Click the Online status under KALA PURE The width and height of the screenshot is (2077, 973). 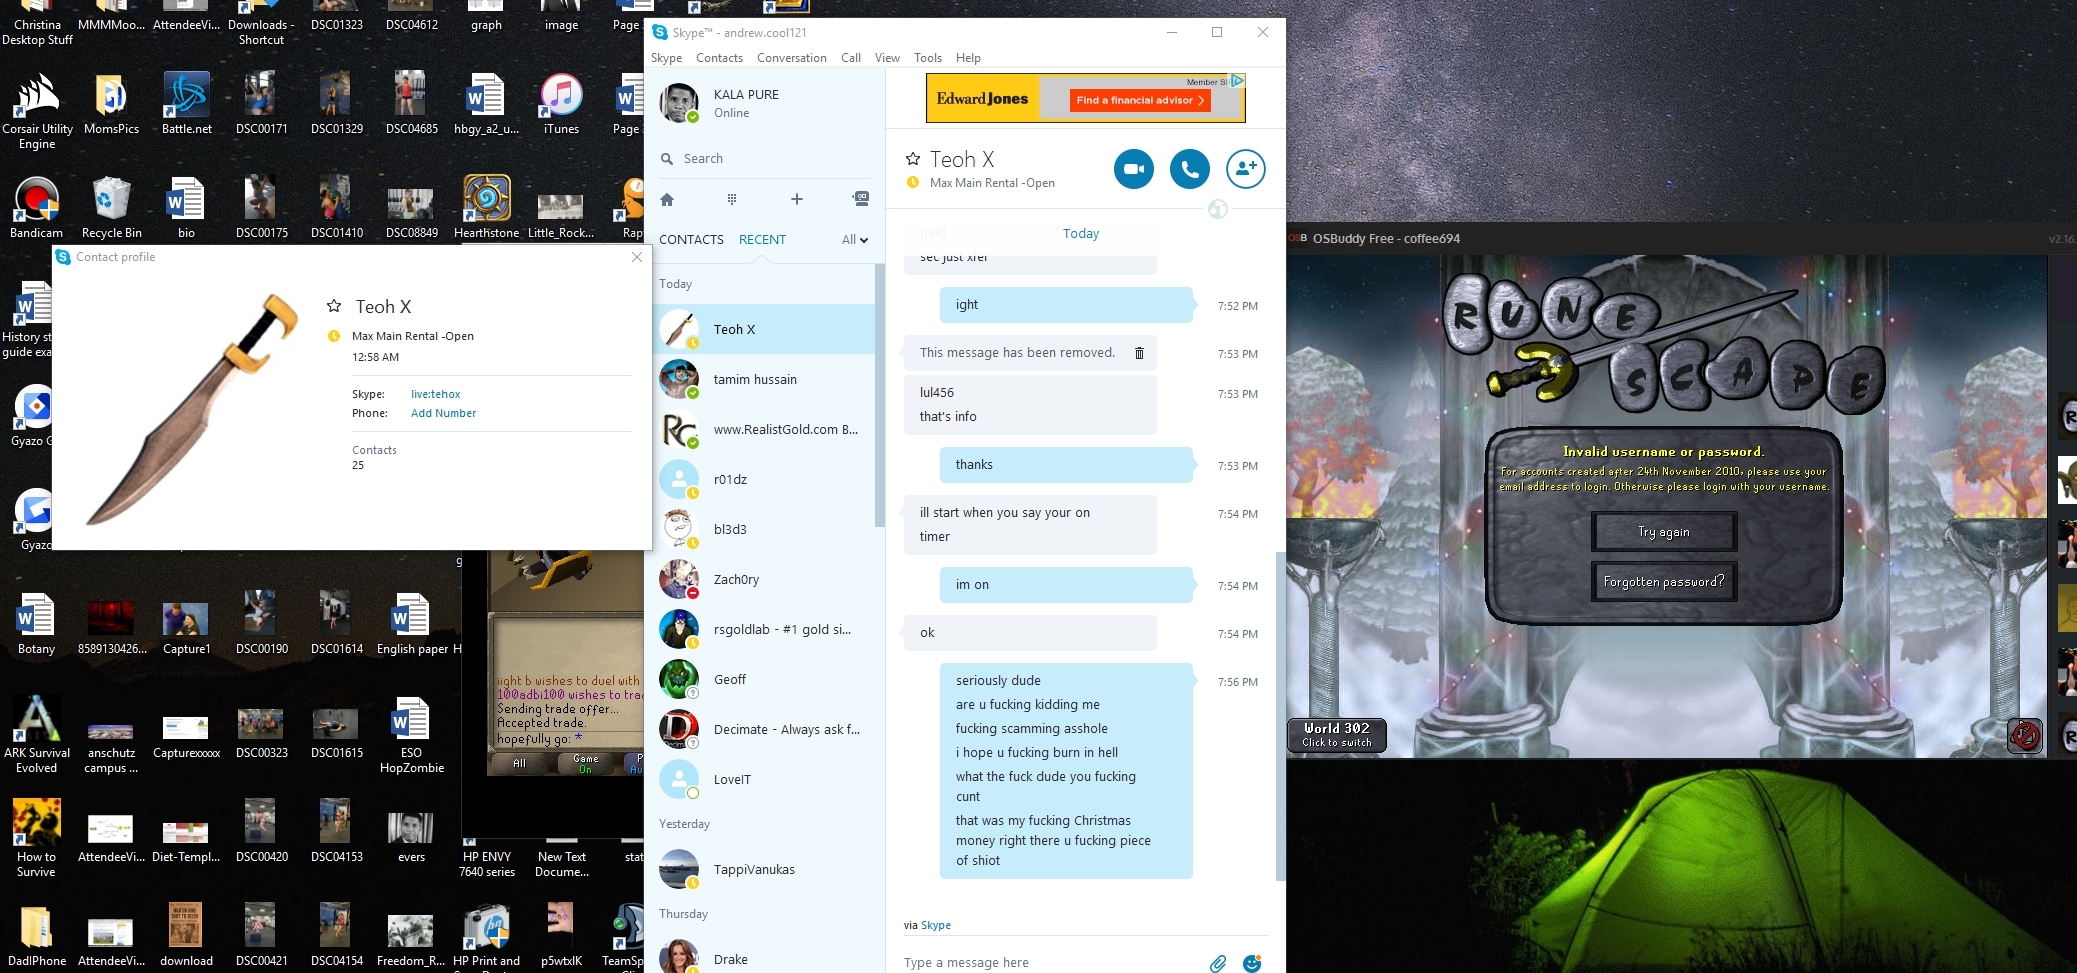tap(731, 114)
